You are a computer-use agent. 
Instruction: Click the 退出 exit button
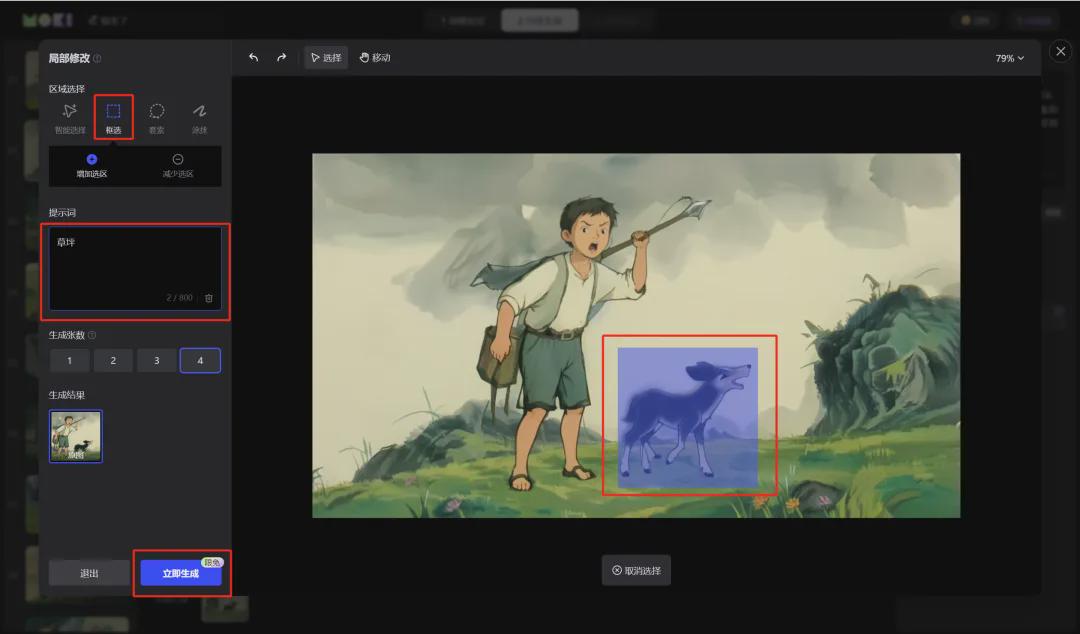[89, 573]
